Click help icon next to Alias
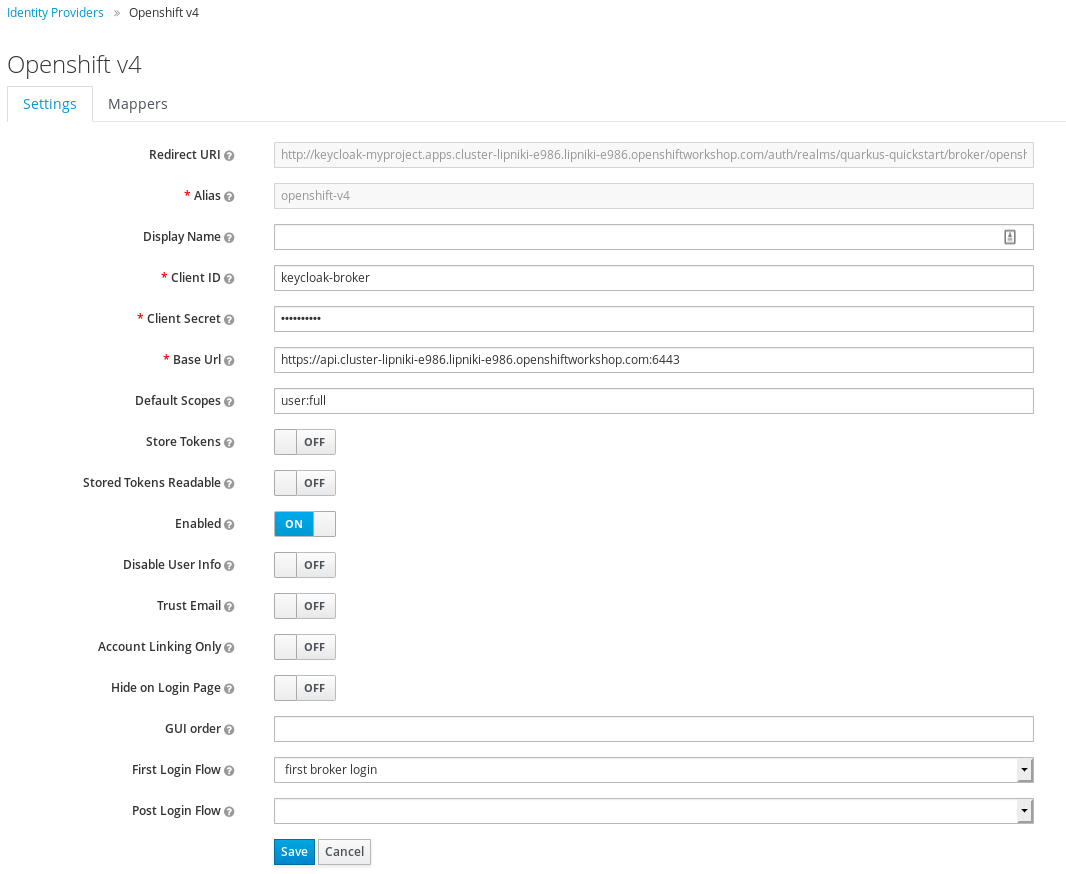This screenshot has width=1066, height=874. click(229, 196)
